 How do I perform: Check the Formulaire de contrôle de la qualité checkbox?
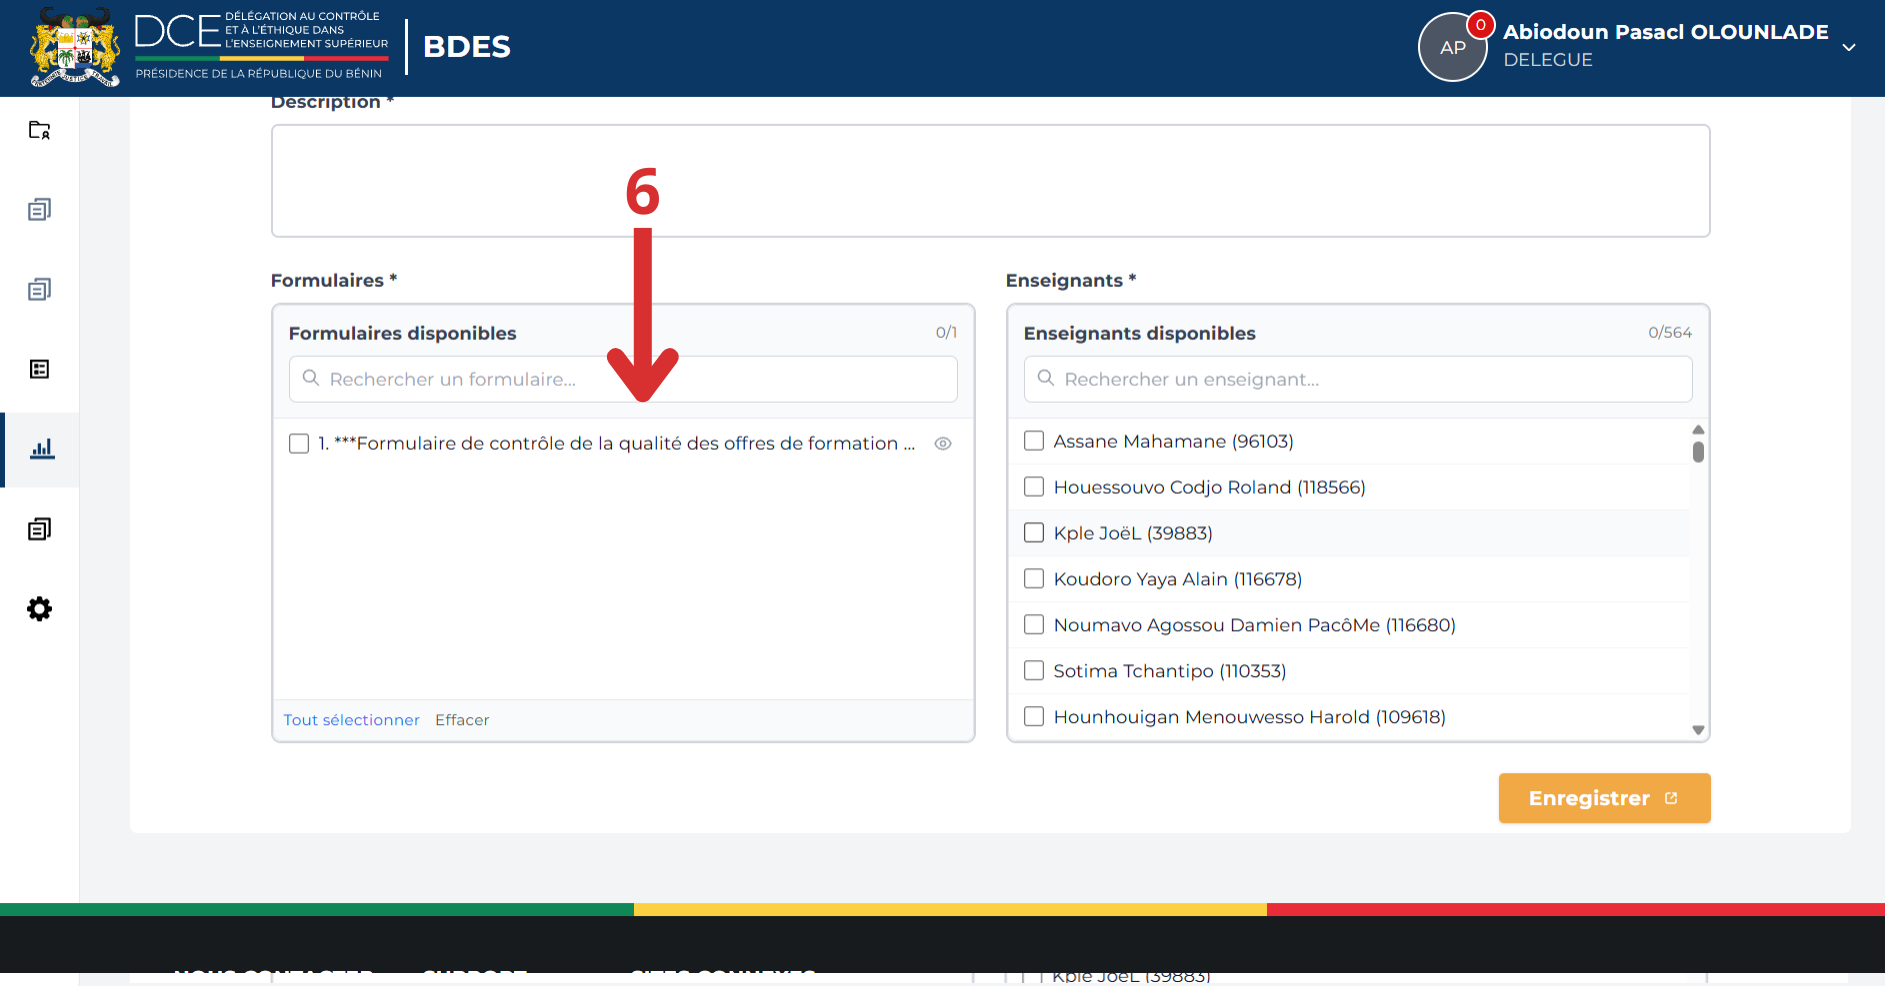coord(299,444)
